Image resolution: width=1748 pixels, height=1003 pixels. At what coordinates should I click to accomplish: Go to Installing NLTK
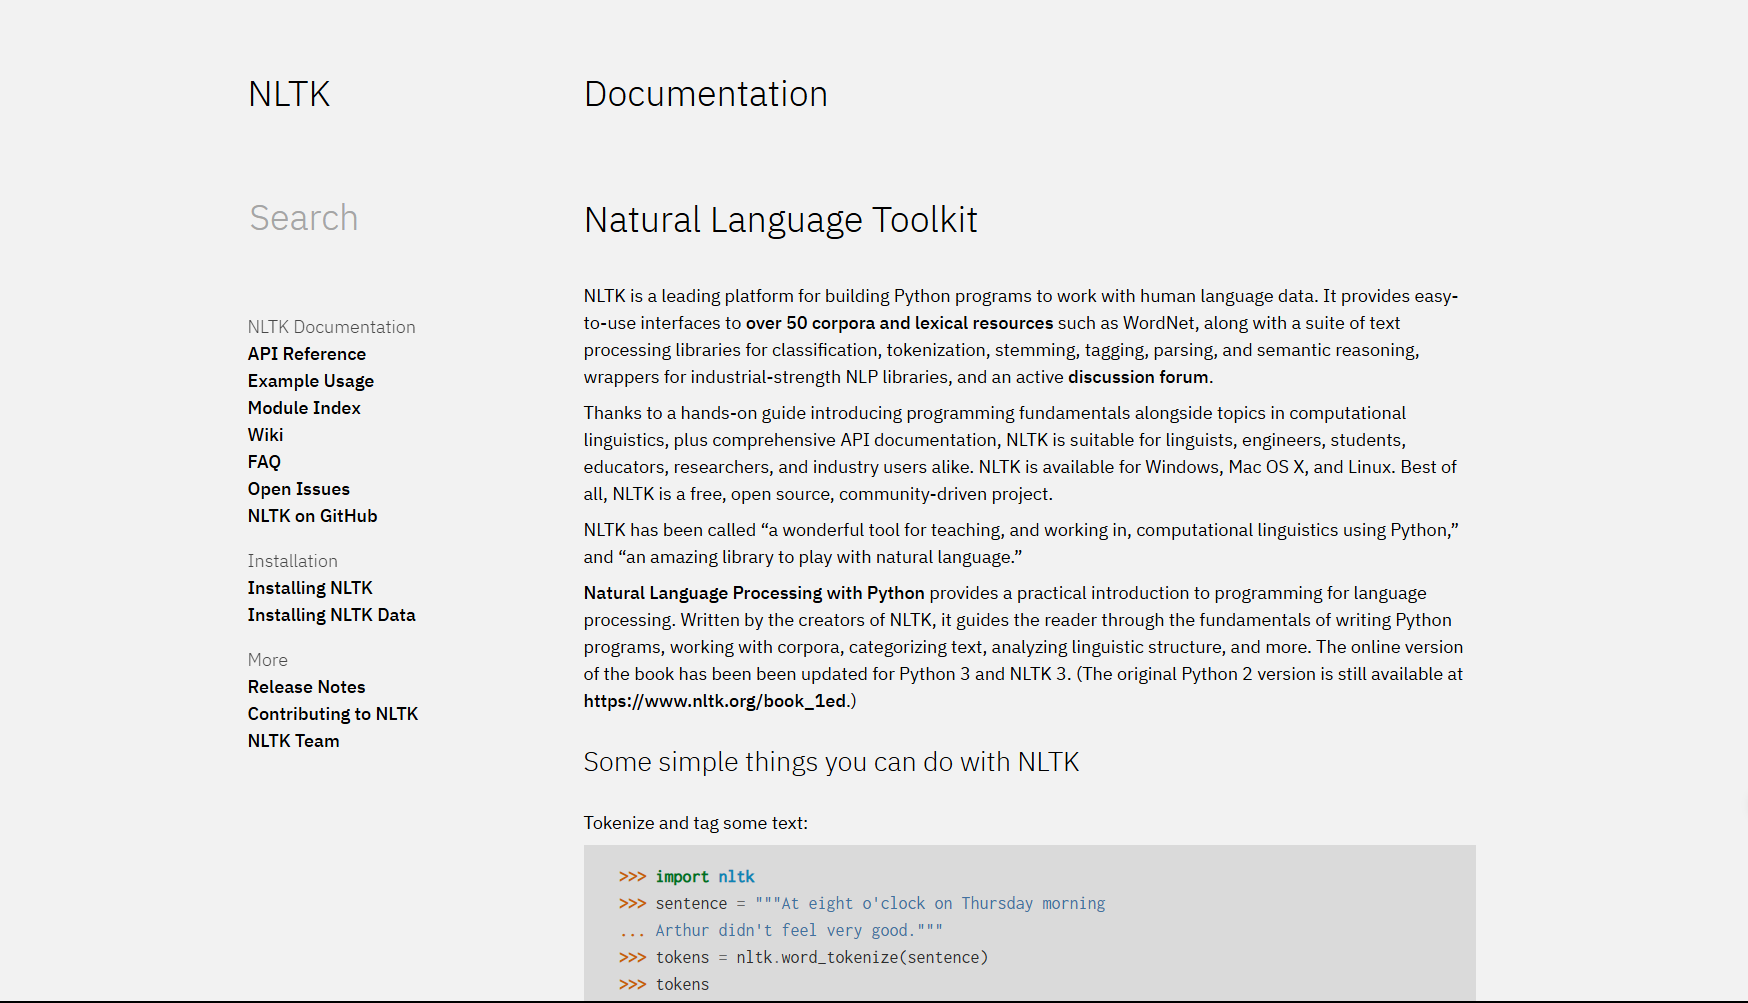[x=310, y=588]
